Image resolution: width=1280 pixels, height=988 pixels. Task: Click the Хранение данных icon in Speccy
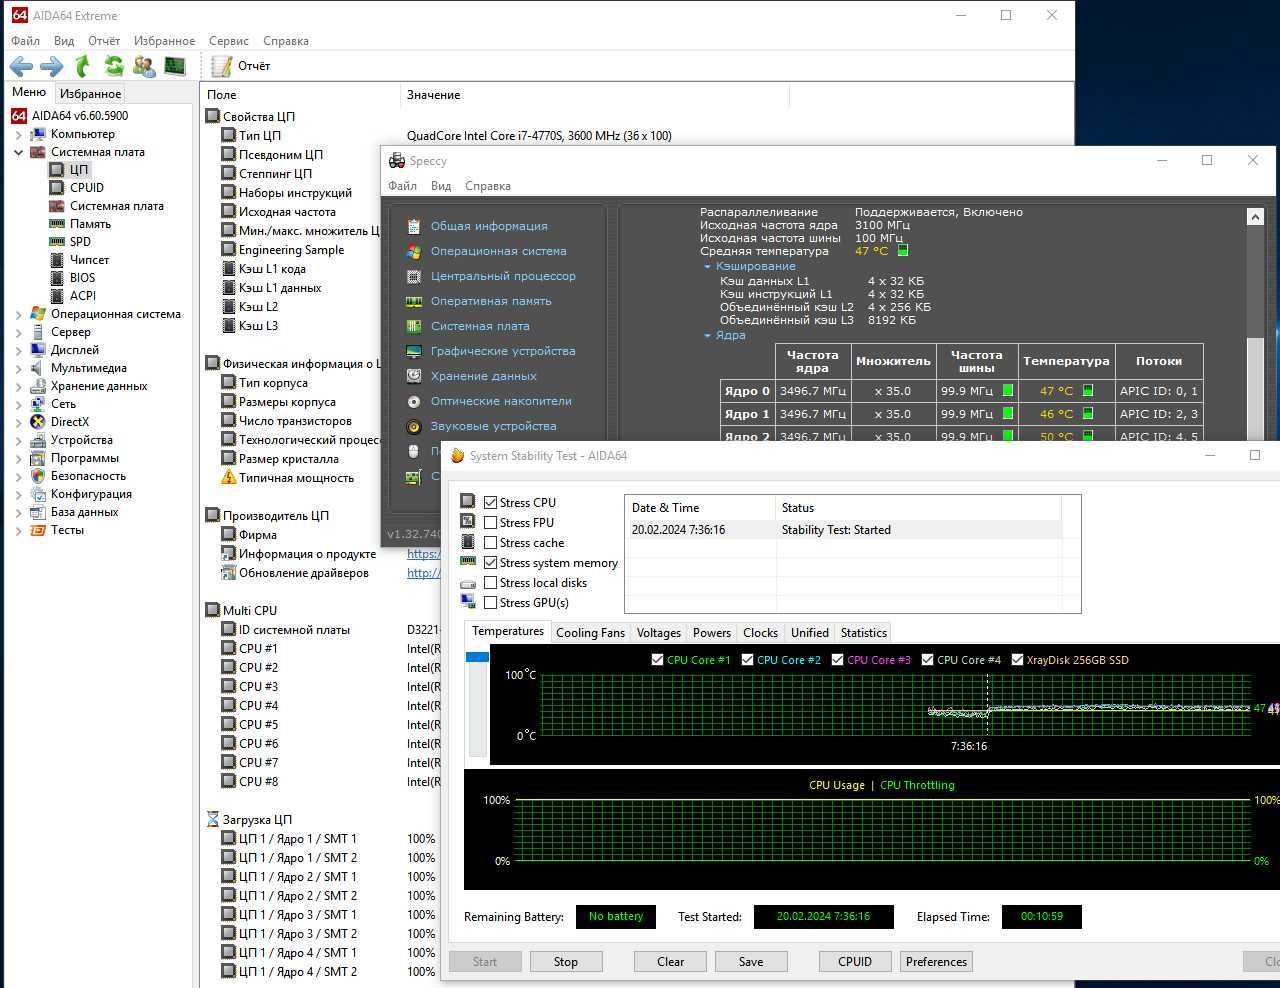[x=414, y=376]
